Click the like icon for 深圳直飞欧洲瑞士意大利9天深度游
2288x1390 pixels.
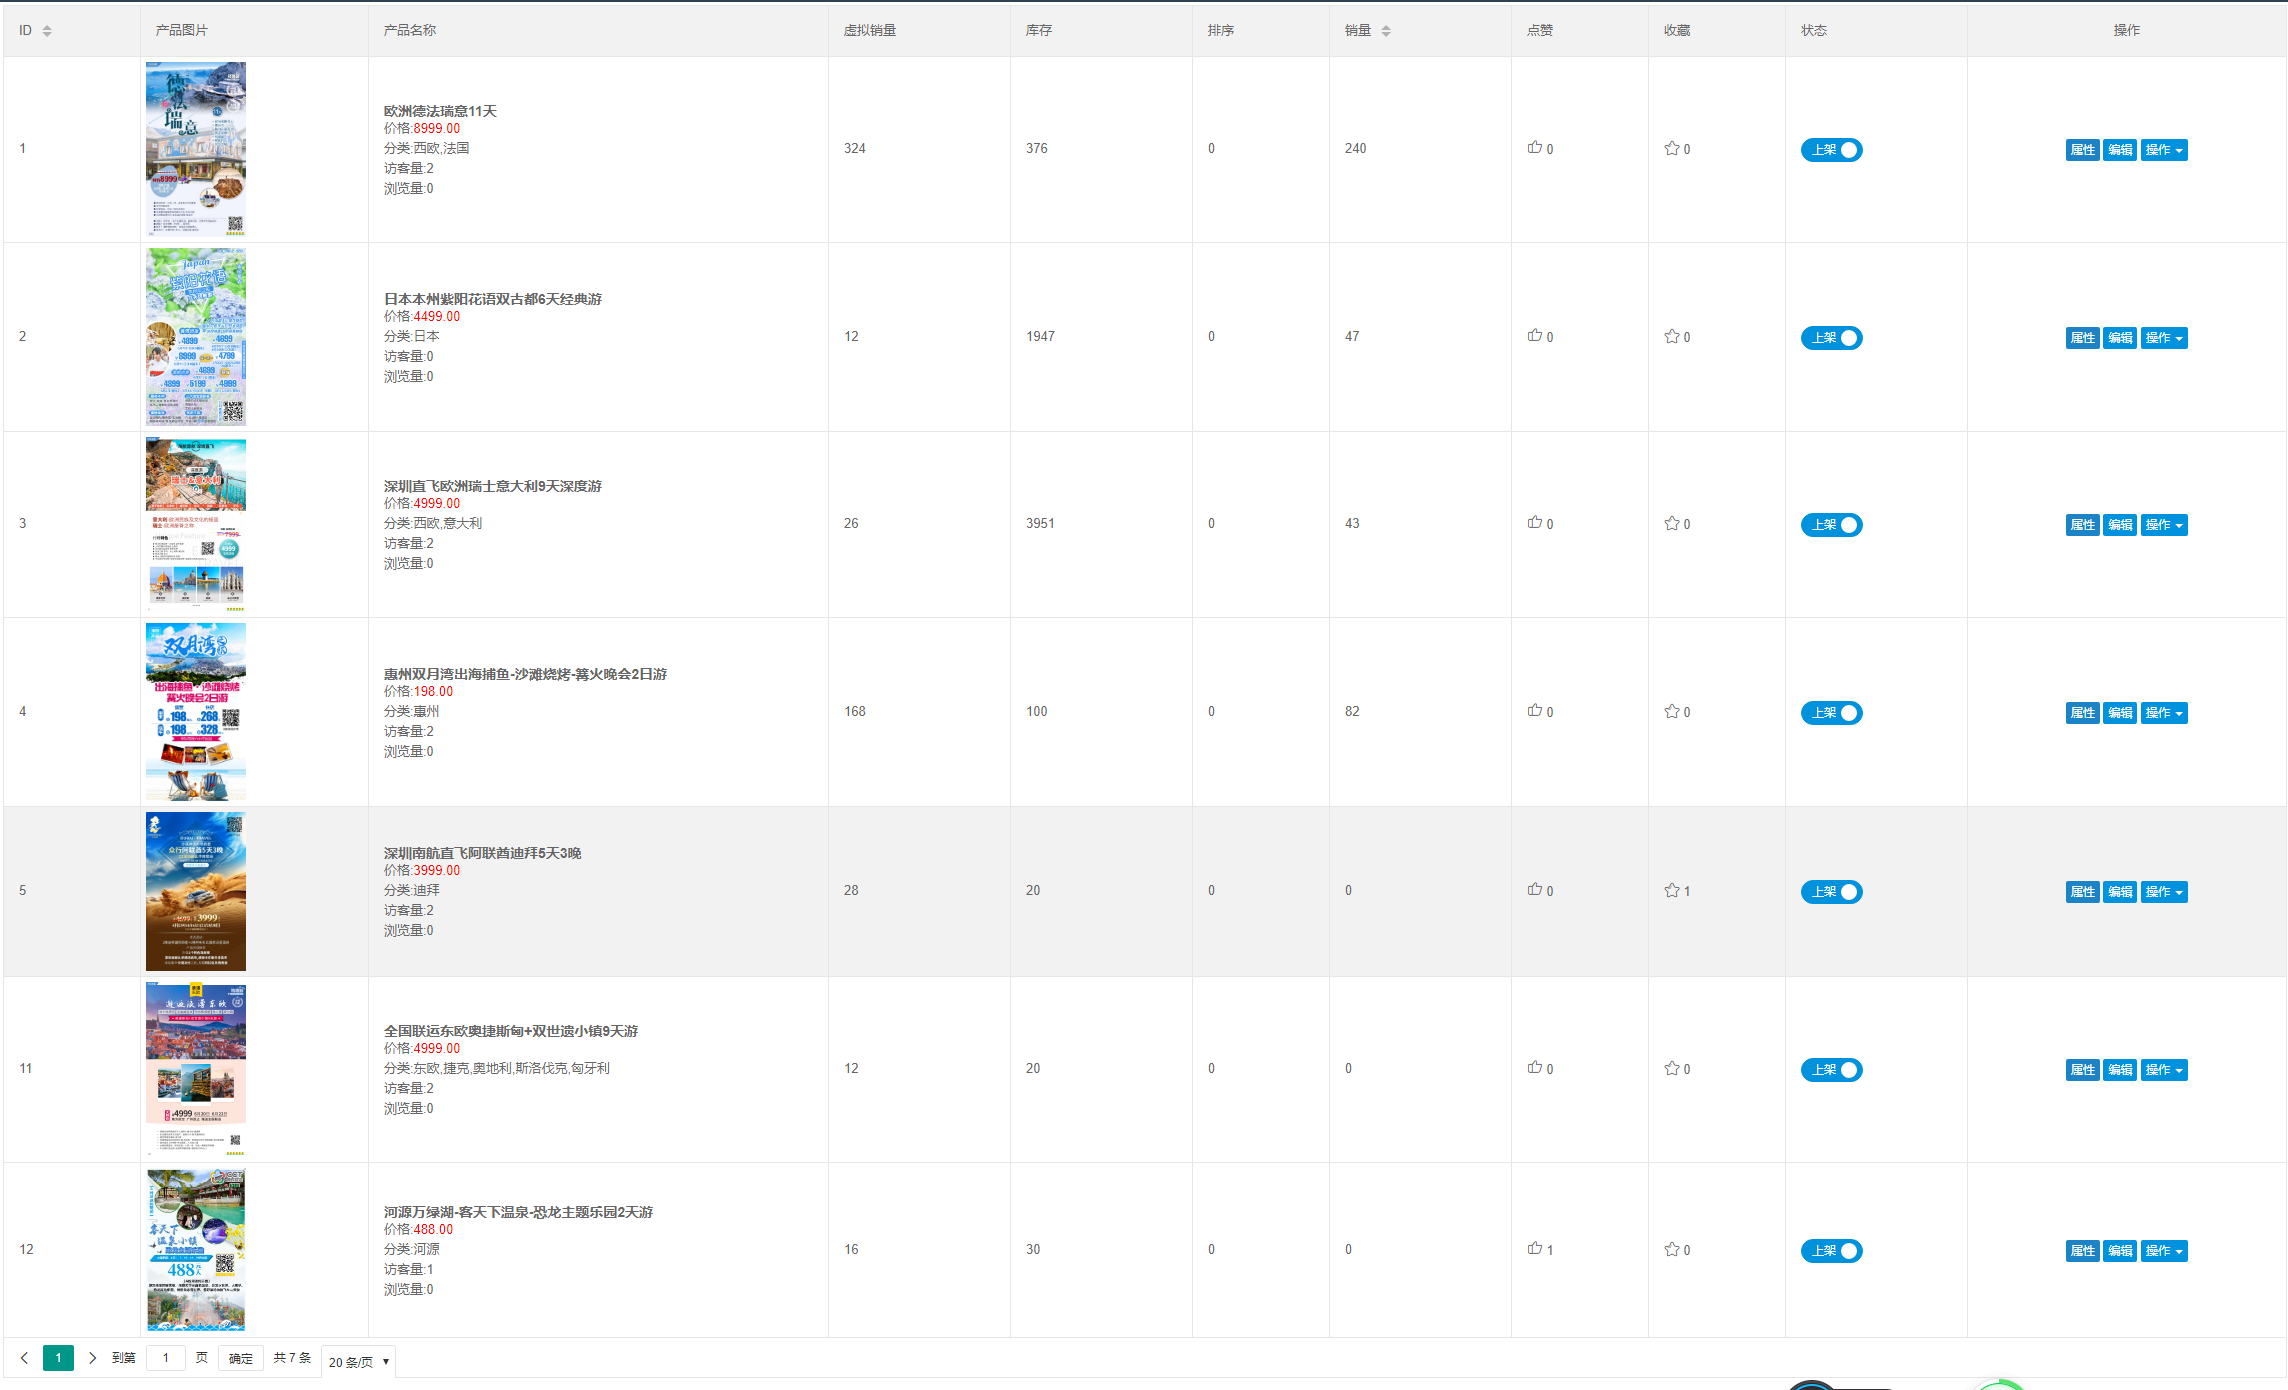tap(1534, 523)
